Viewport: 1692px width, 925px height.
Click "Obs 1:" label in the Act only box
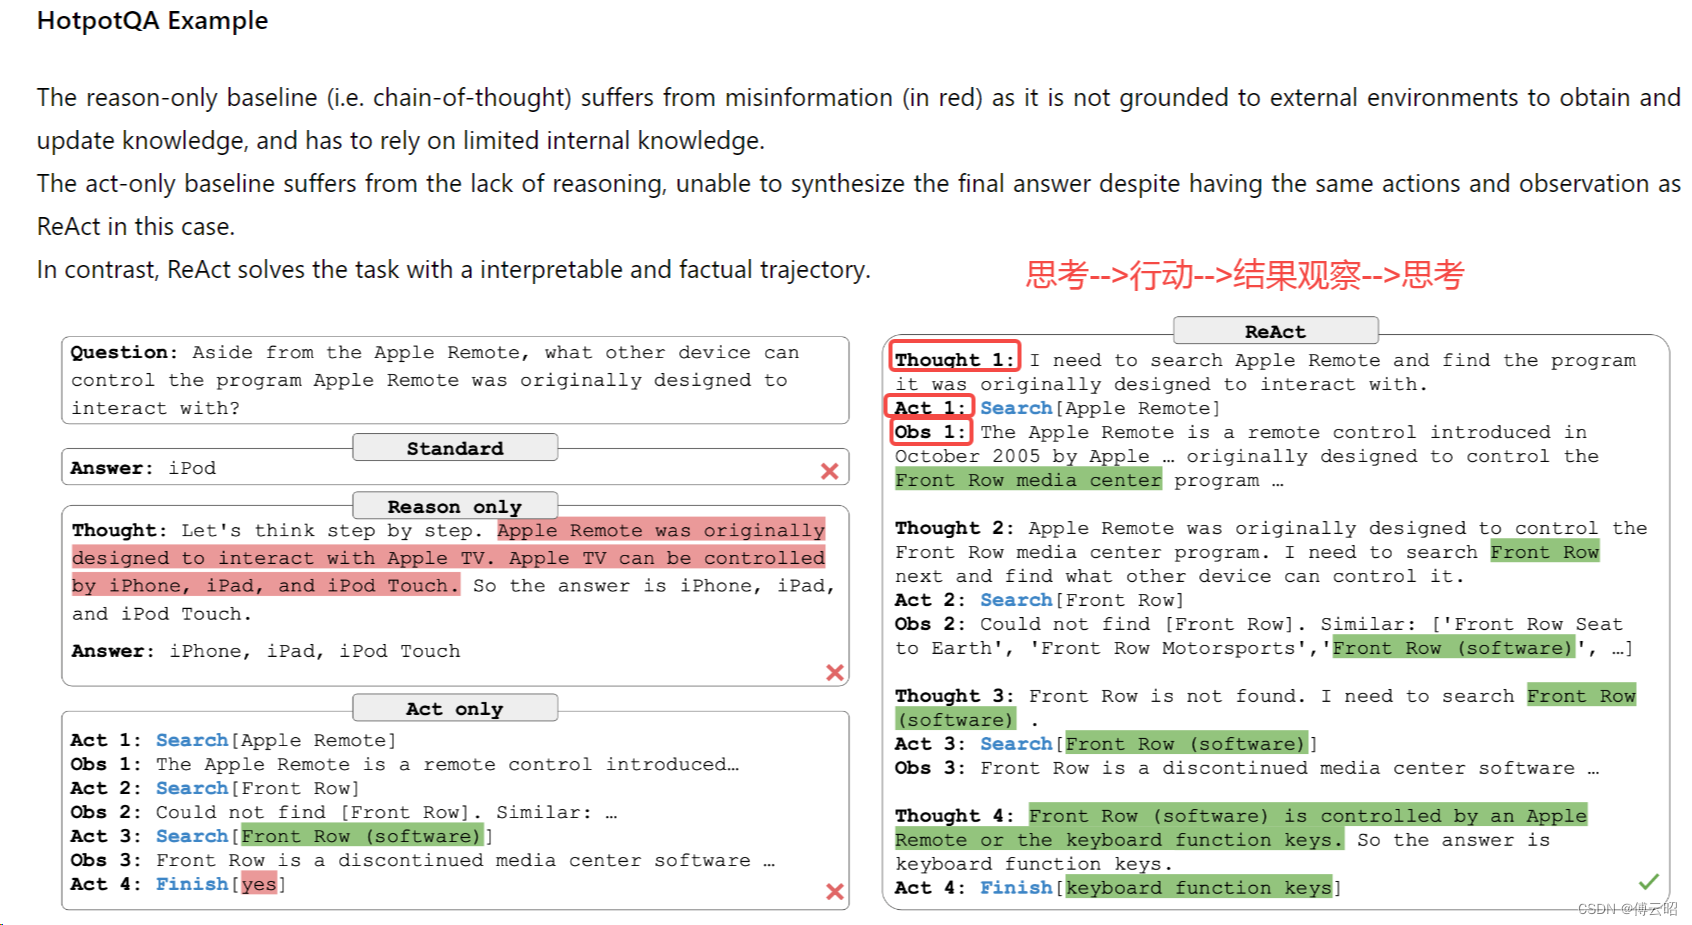[x=106, y=764]
